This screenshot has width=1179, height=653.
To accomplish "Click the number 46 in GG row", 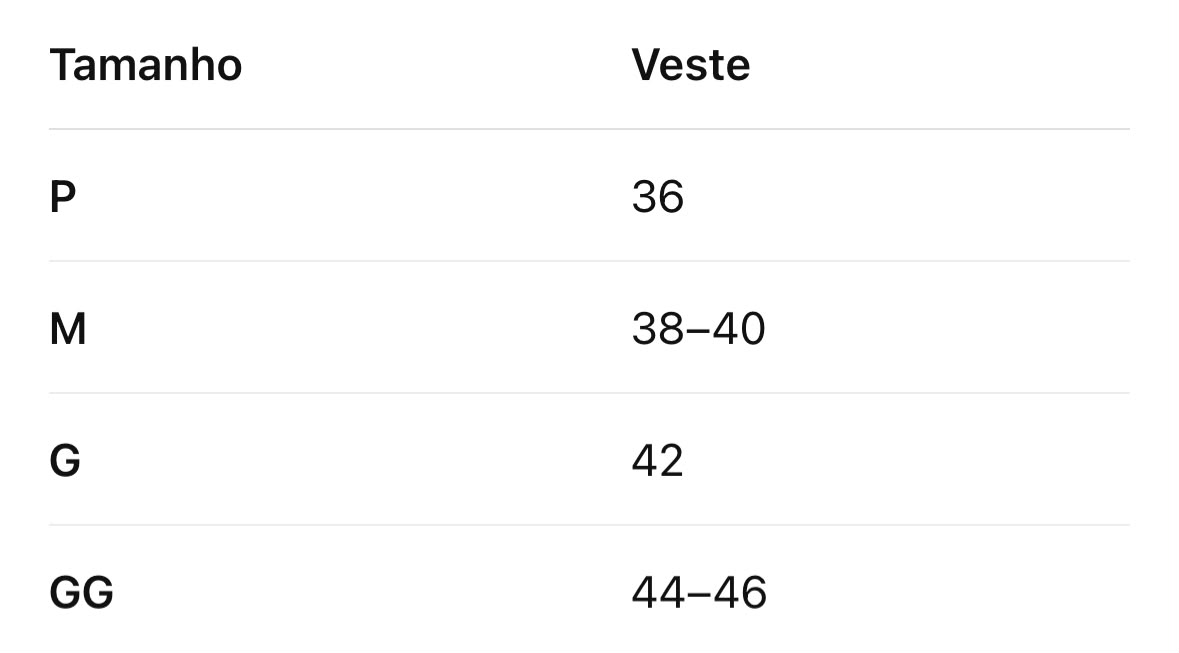I will [x=740, y=592].
